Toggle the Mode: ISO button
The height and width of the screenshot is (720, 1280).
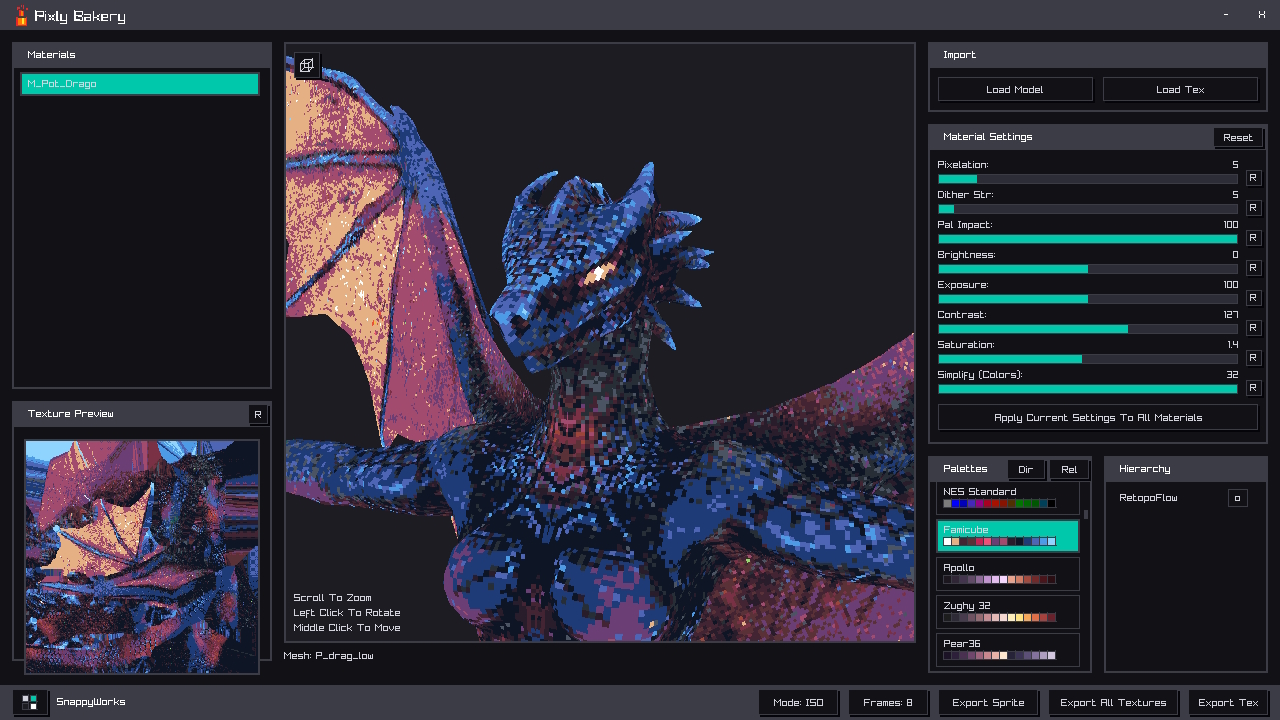[x=798, y=703]
